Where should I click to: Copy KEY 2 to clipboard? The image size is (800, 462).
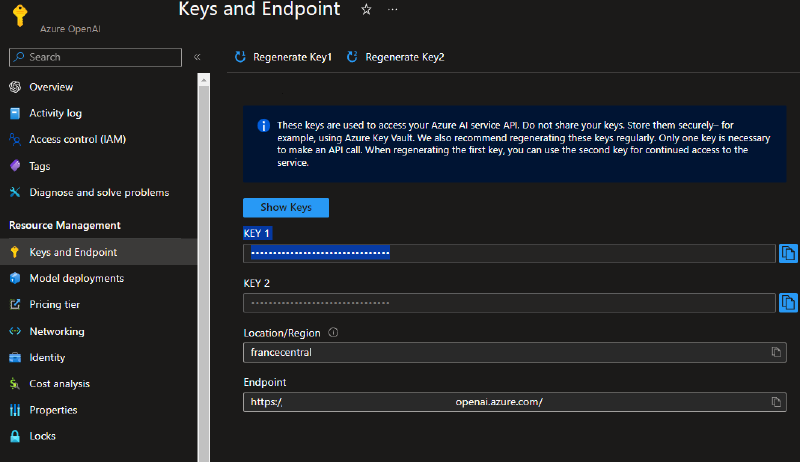coord(788,302)
